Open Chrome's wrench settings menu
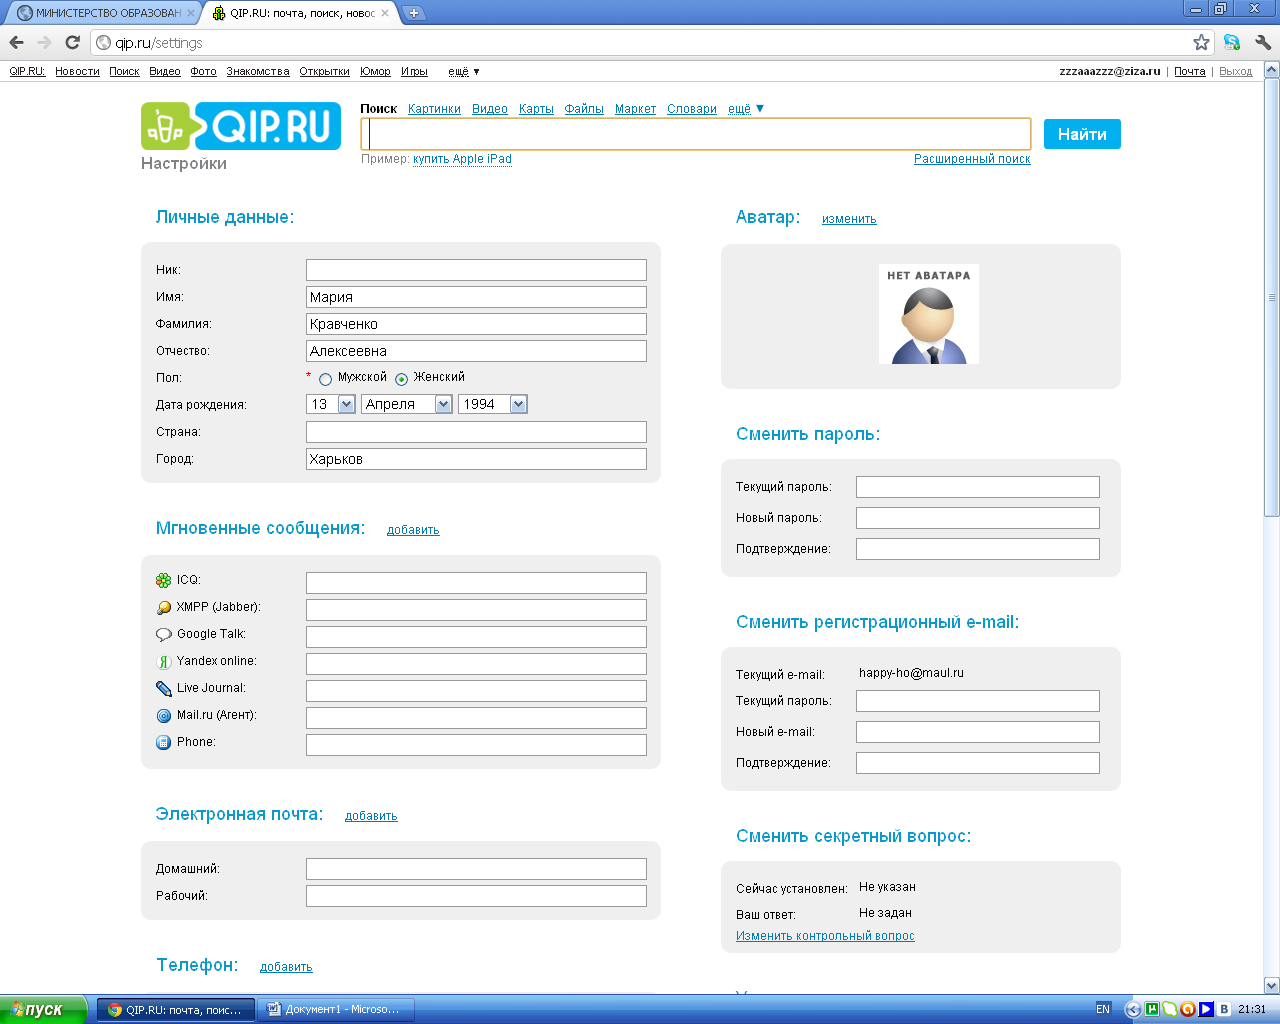Image resolution: width=1280 pixels, height=1024 pixels. pyautogui.click(x=1262, y=42)
